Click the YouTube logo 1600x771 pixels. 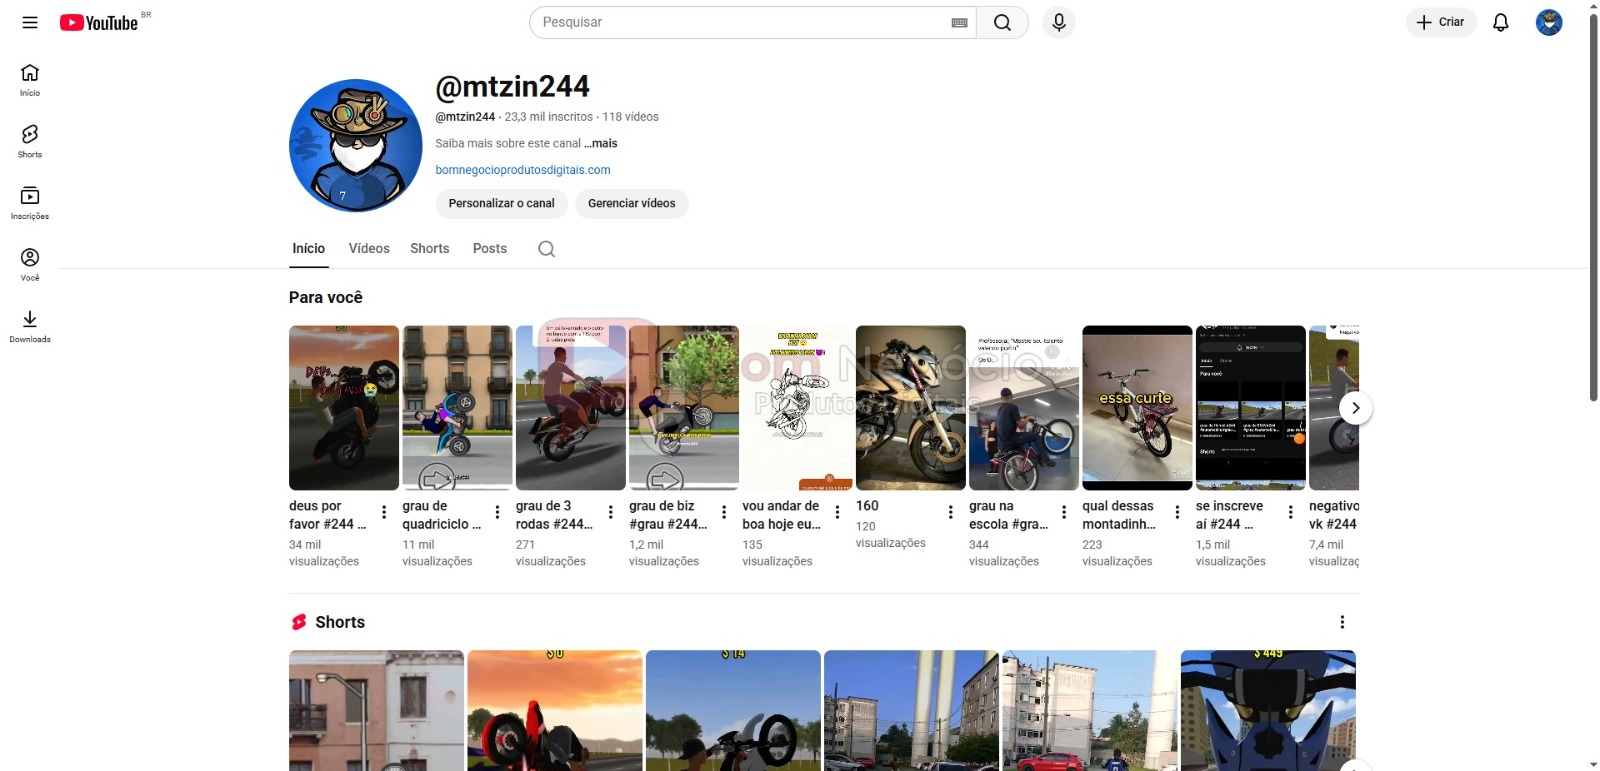click(x=99, y=23)
